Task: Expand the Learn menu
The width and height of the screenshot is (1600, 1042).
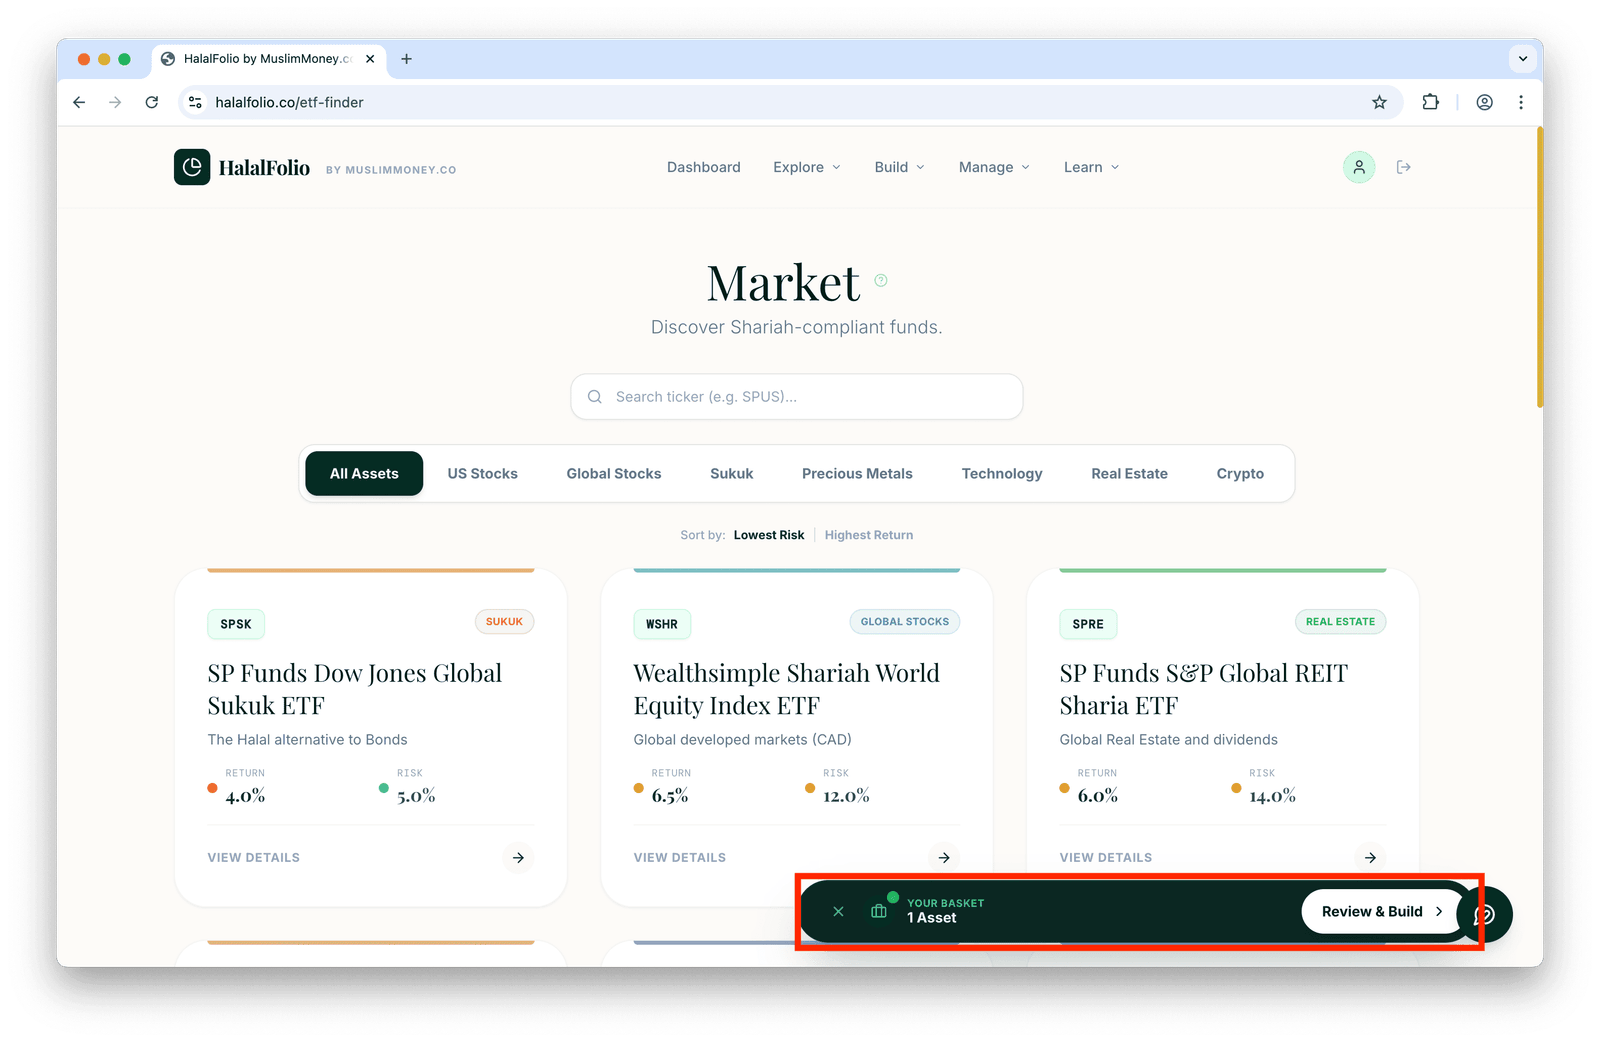Action: 1091,167
